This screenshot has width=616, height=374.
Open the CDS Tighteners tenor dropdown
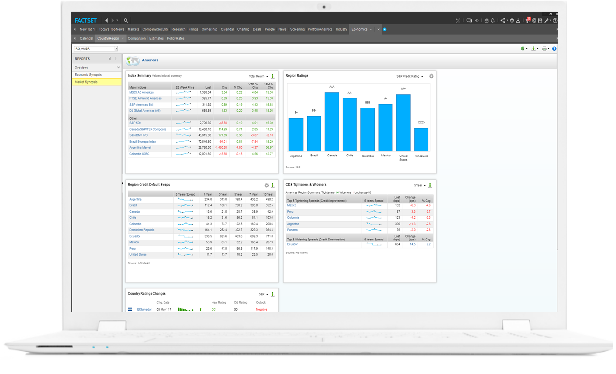click(419, 185)
